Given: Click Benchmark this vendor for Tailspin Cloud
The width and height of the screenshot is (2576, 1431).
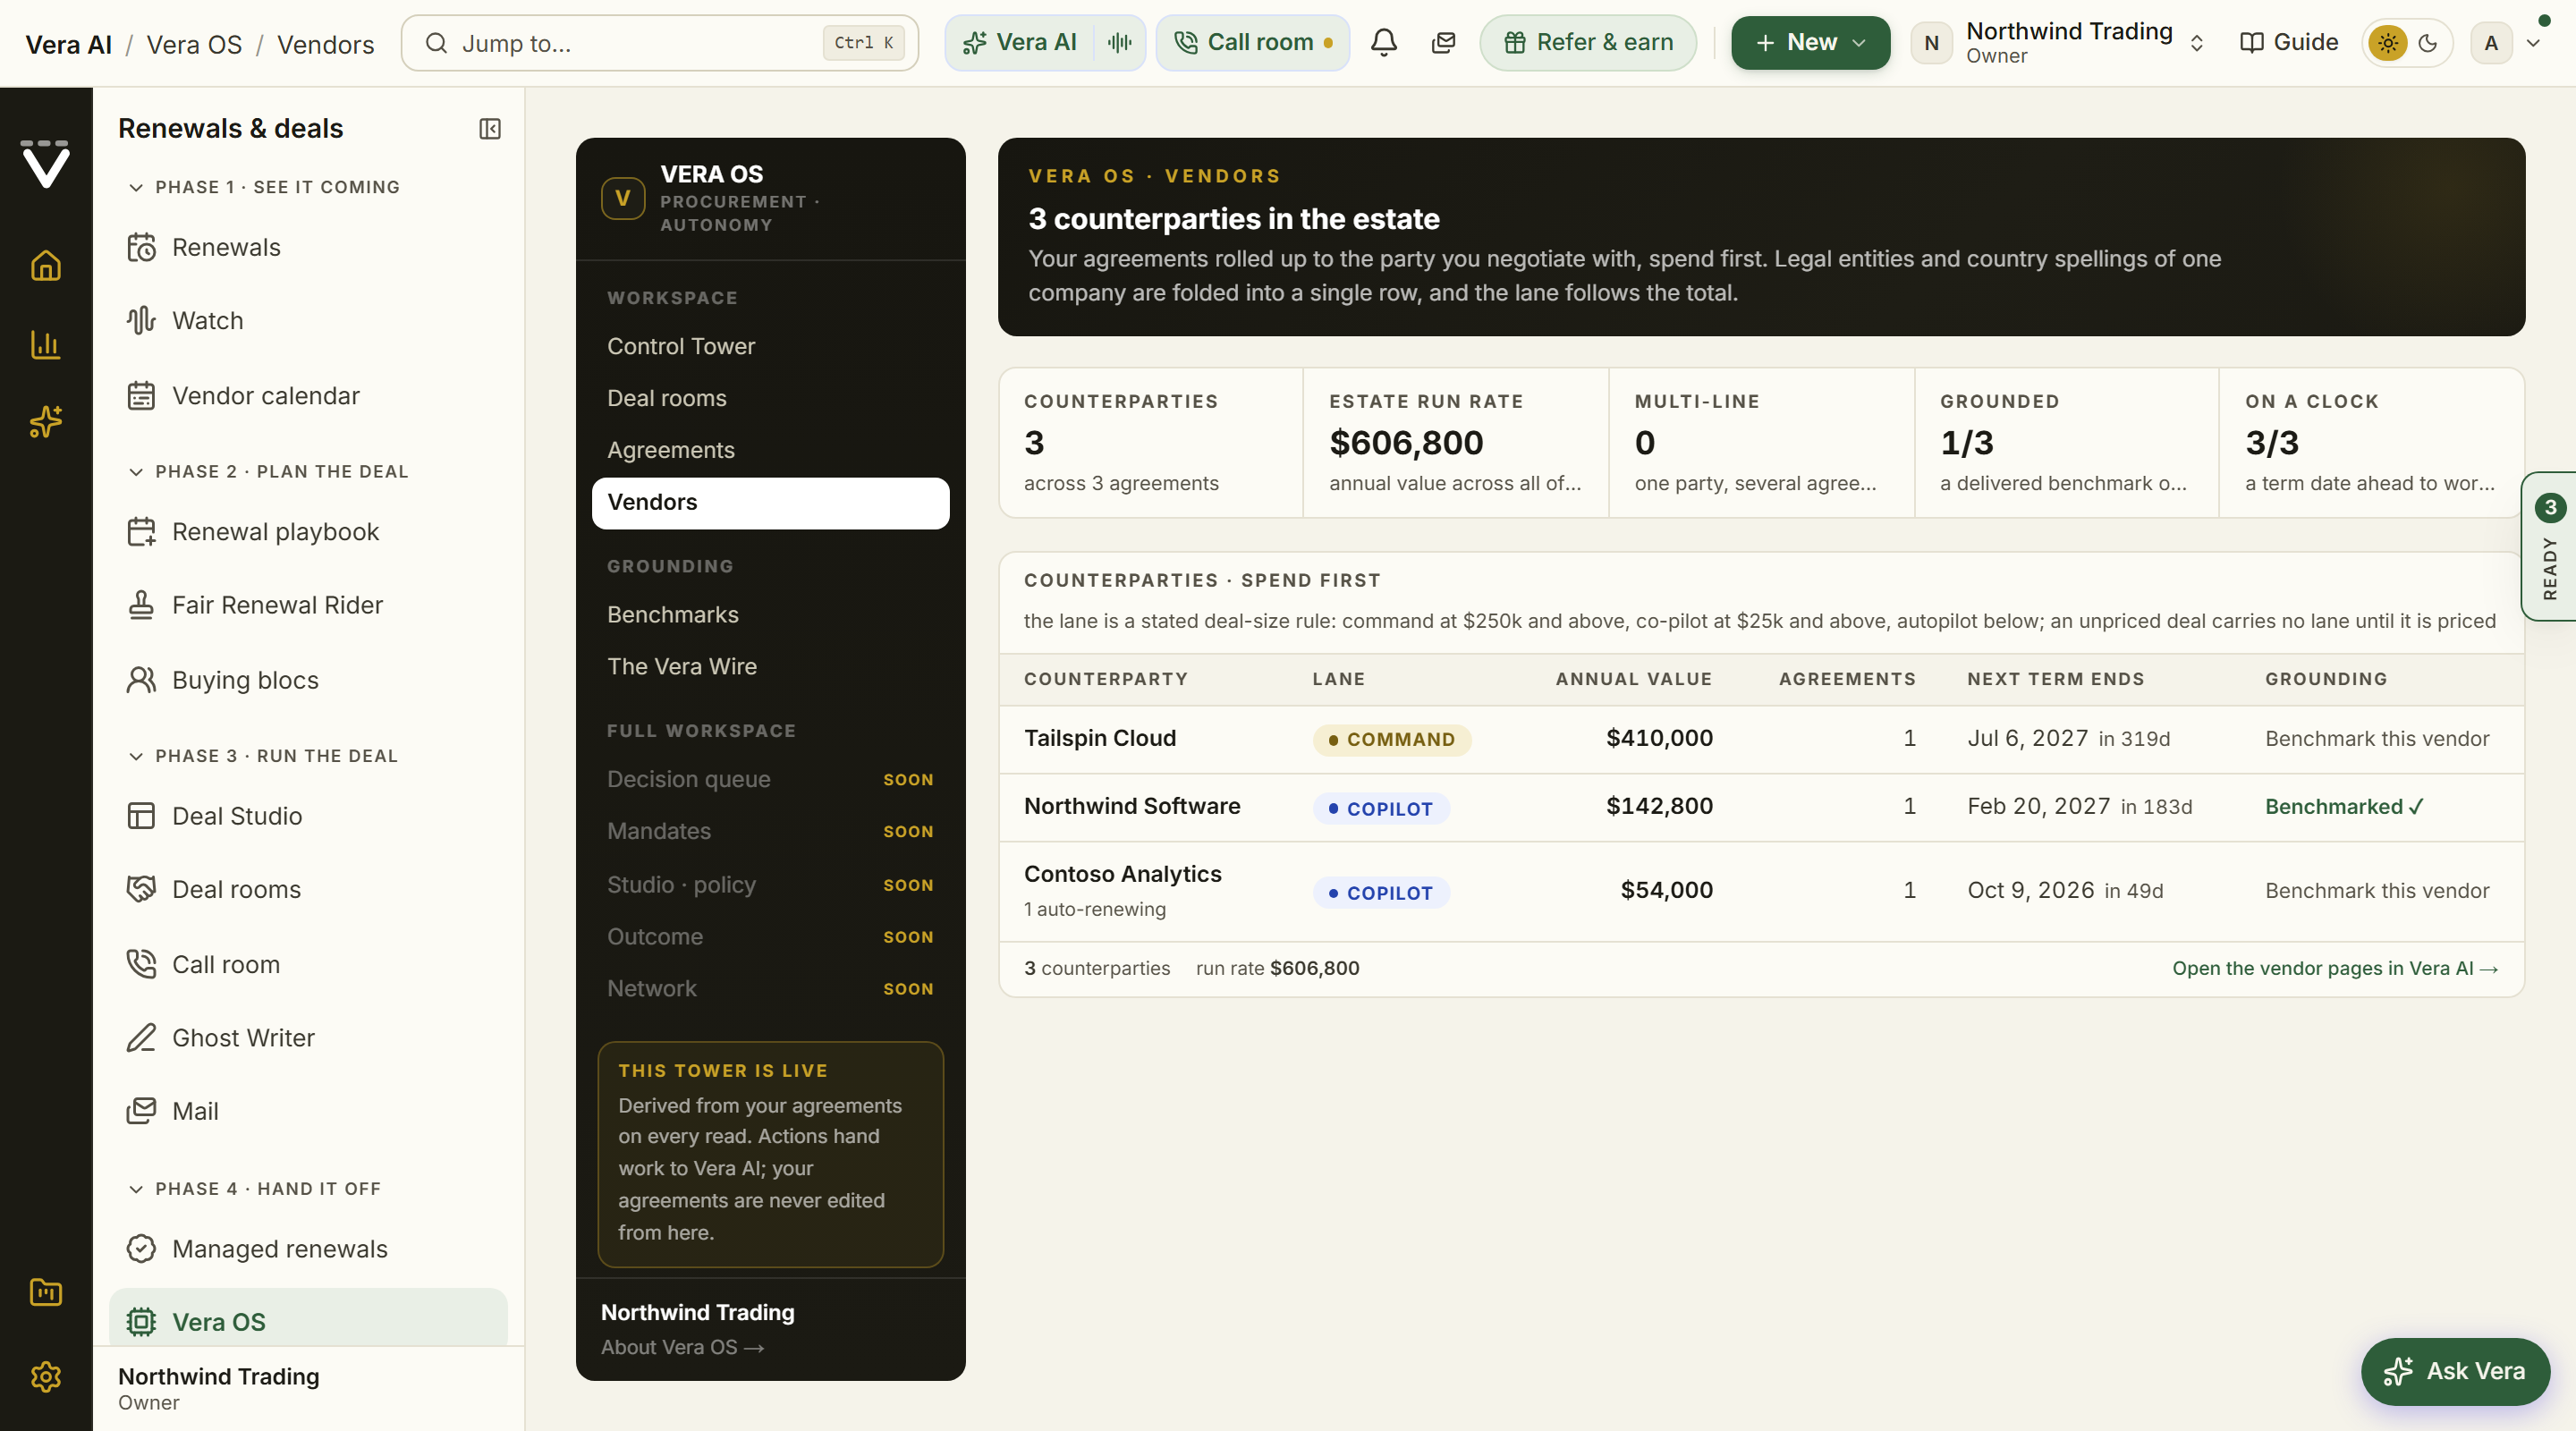Looking at the screenshot, I should 2377,739.
